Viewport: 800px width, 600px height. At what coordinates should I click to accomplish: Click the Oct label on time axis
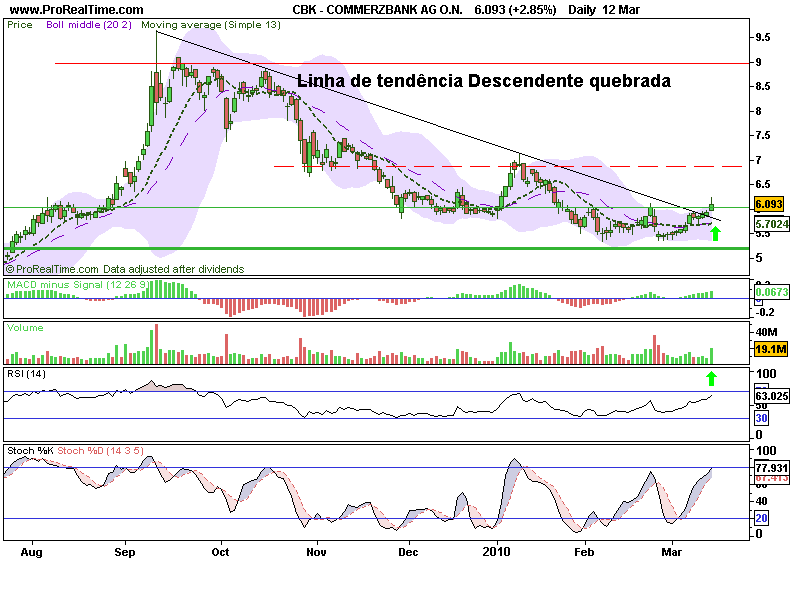(220, 552)
